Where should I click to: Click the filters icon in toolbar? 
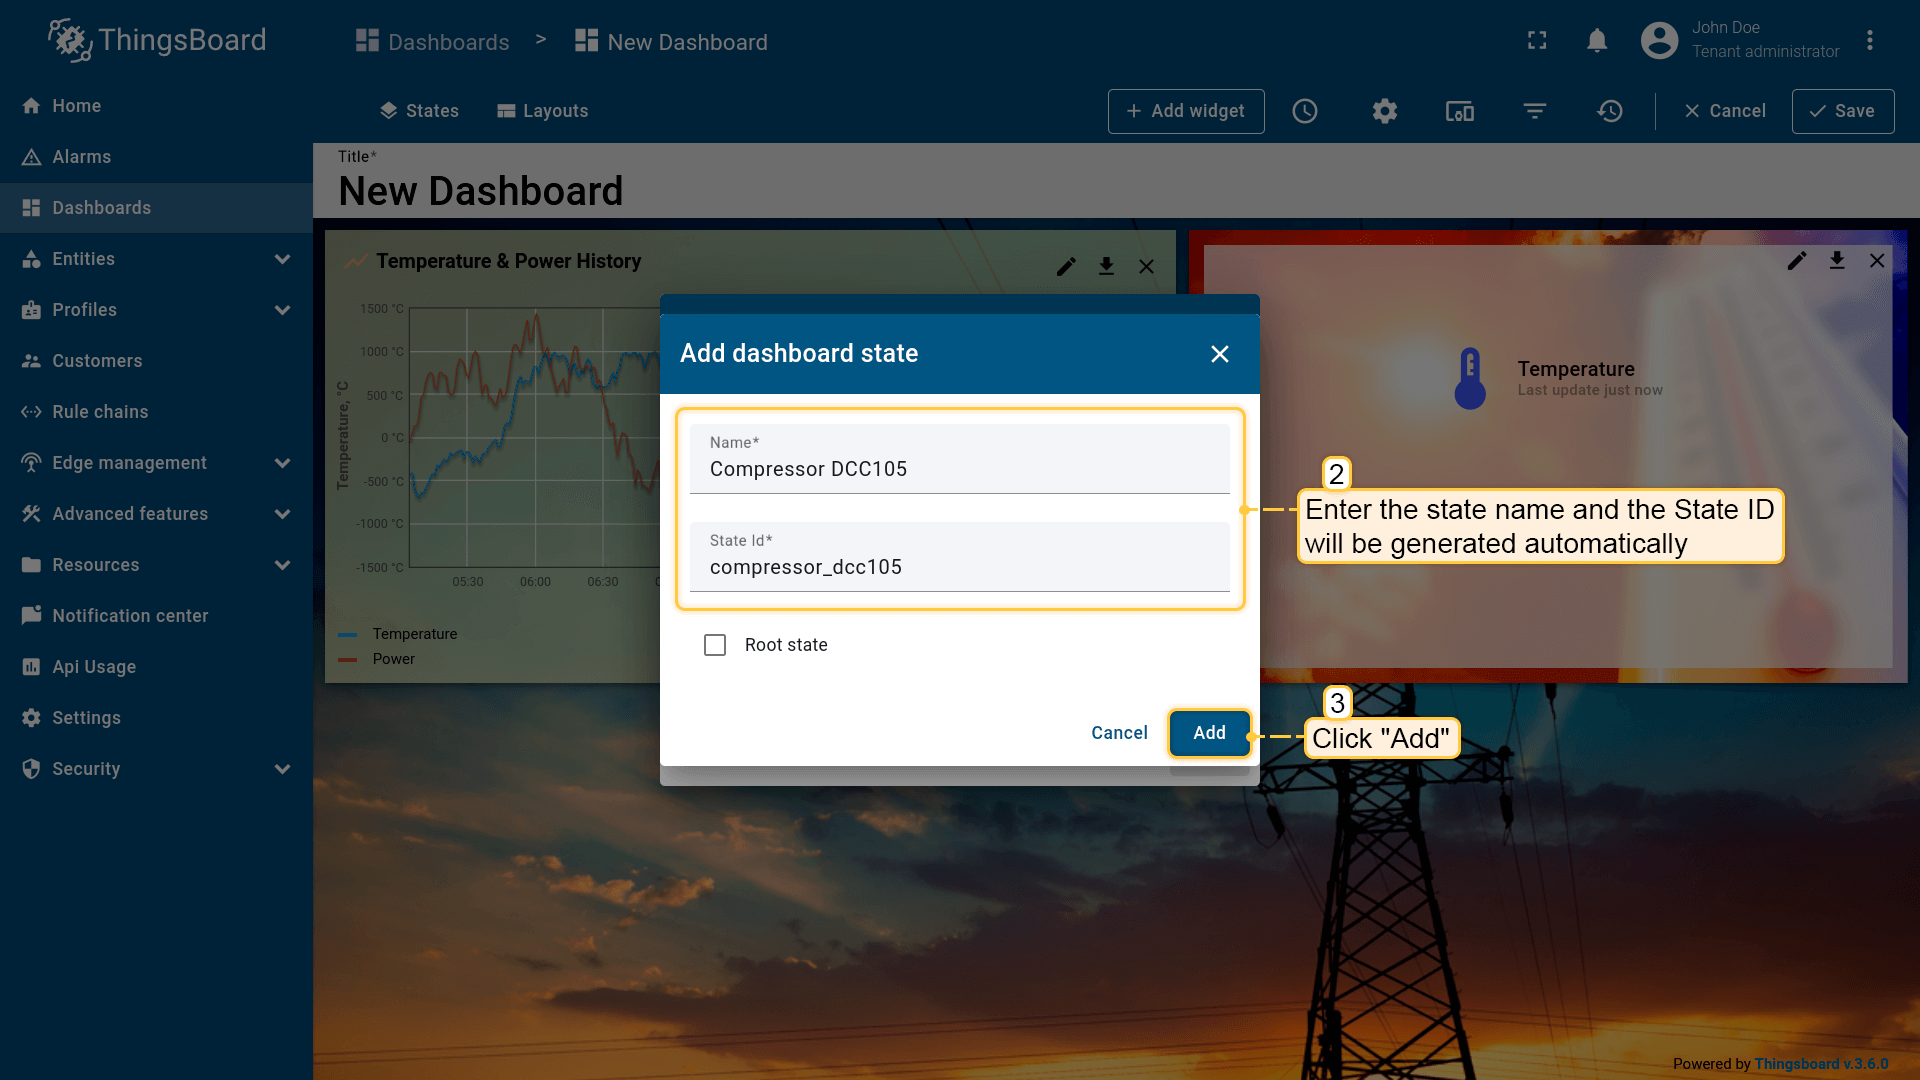[1535, 111]
